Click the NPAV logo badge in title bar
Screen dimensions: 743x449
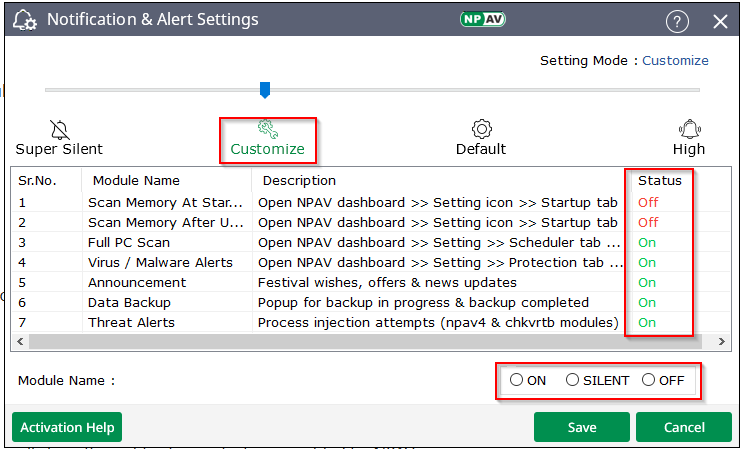click(484, 19)
